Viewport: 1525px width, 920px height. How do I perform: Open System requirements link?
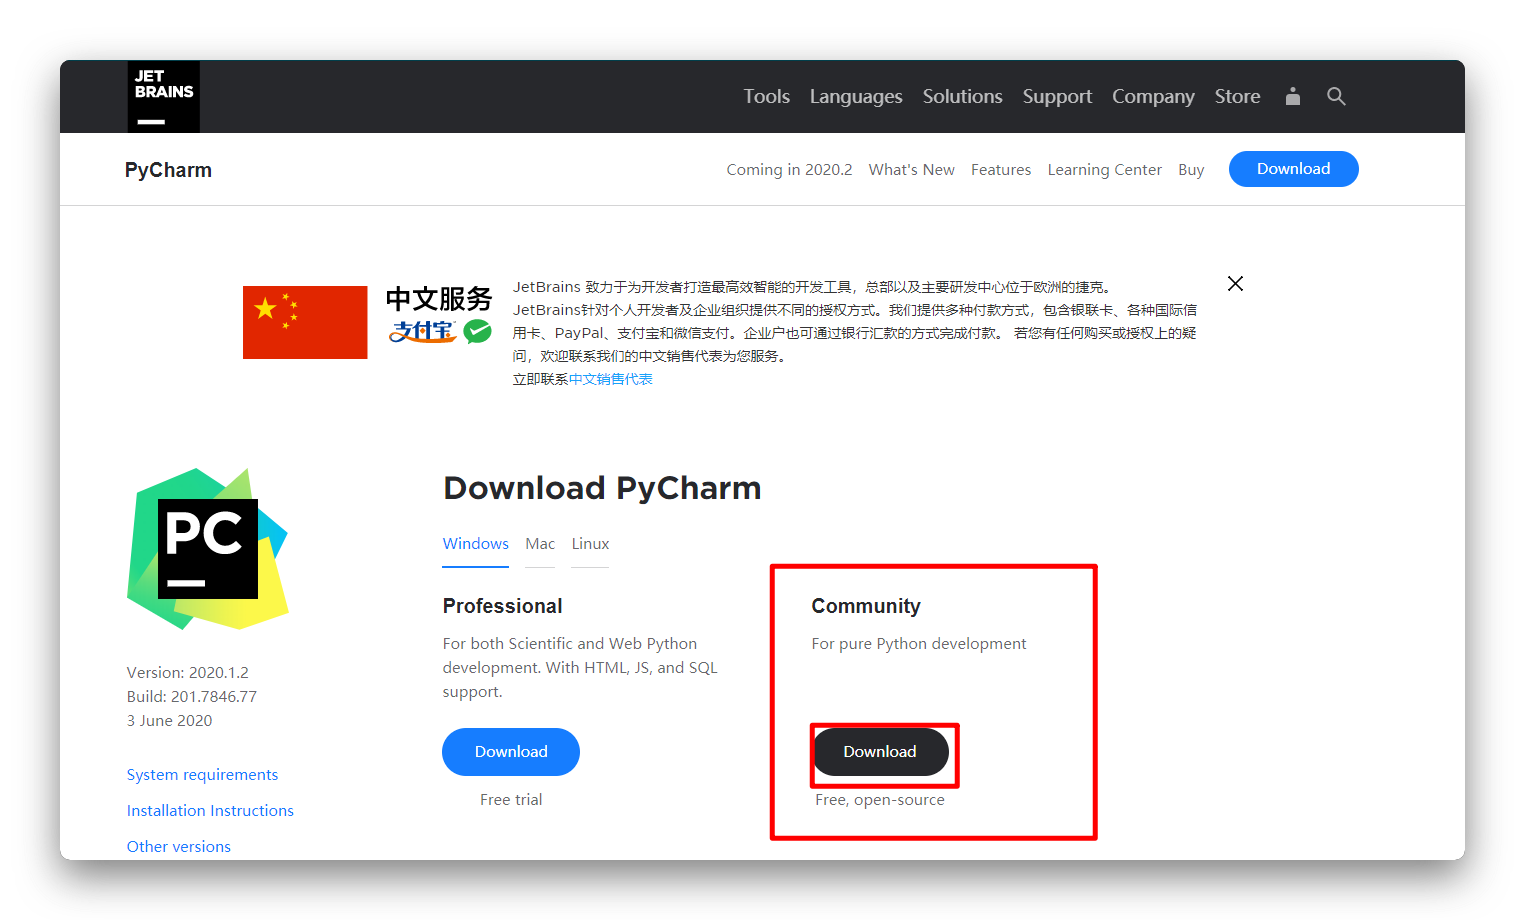(203, 775)
